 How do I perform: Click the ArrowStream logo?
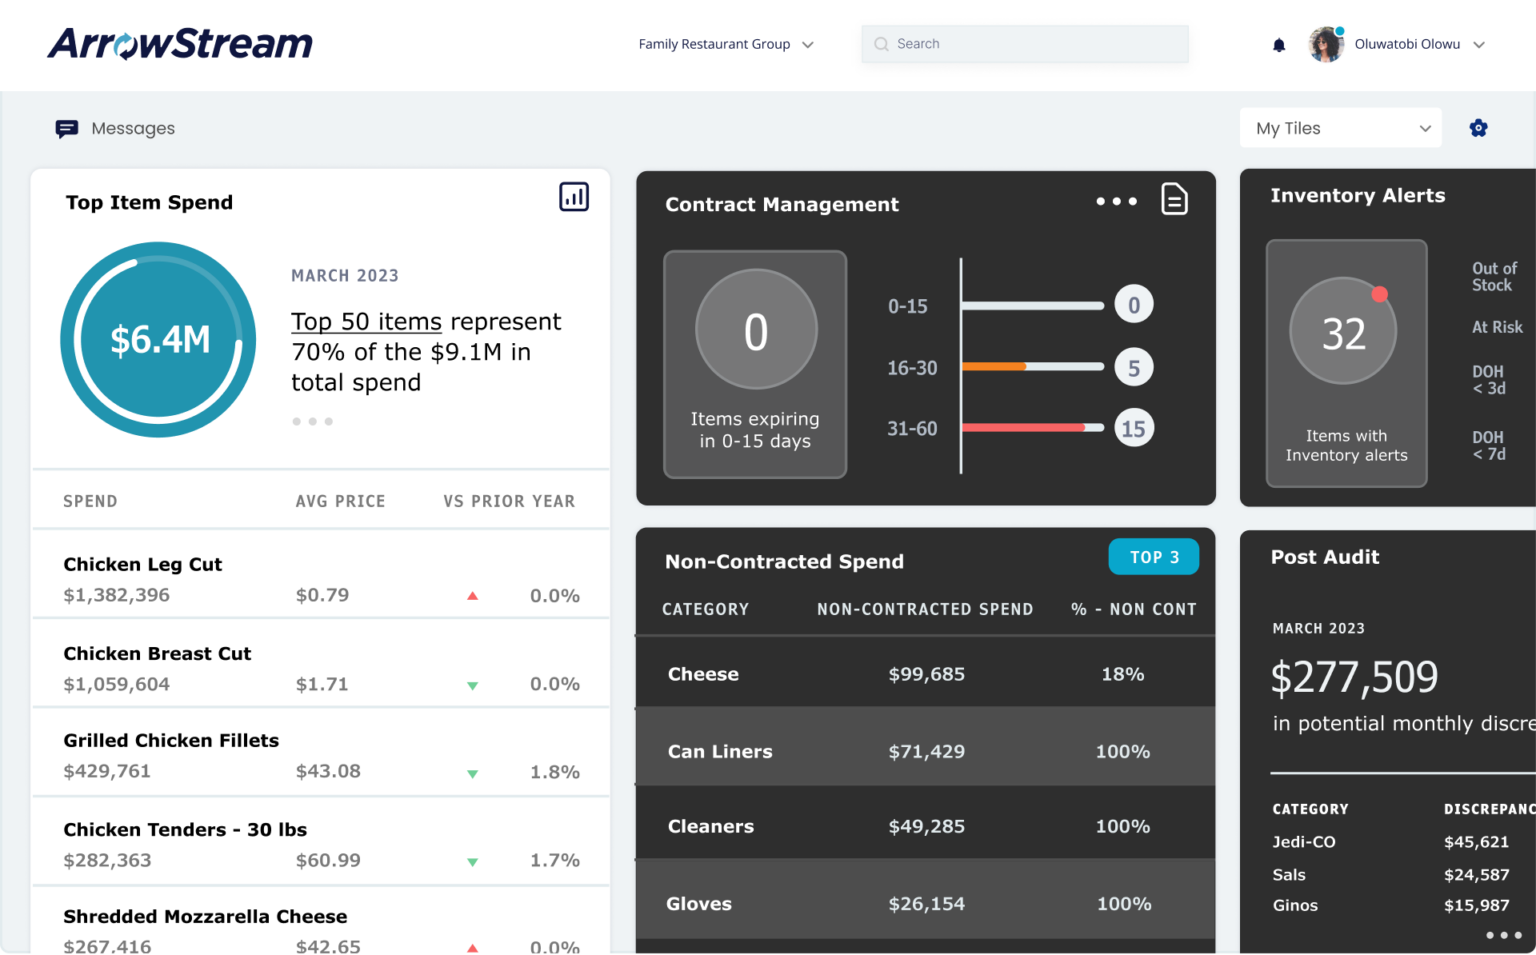pos(179,43)
